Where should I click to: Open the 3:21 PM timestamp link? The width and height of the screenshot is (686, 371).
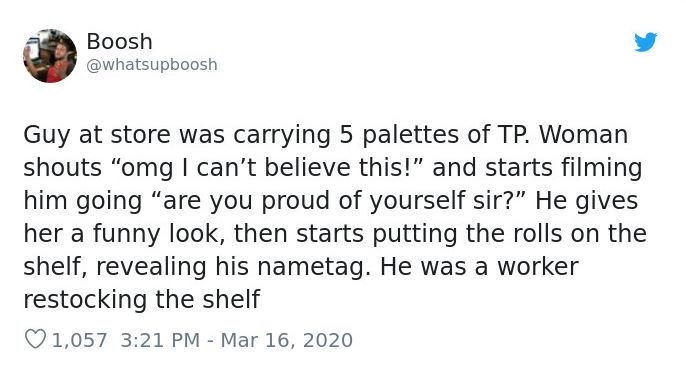point(160,340)
